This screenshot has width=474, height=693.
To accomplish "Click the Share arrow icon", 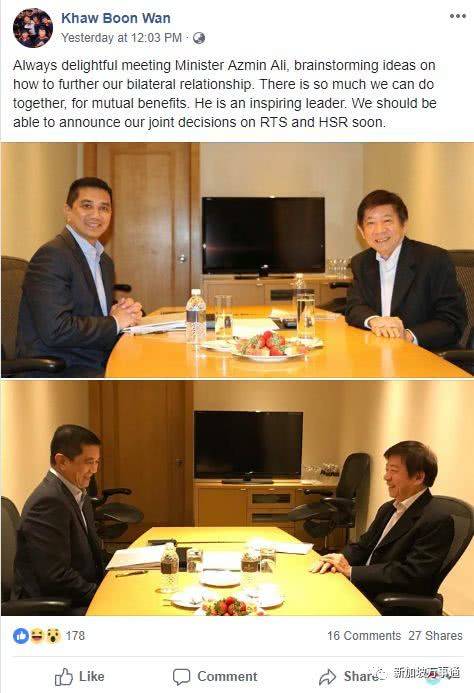I will pos(328,677).
